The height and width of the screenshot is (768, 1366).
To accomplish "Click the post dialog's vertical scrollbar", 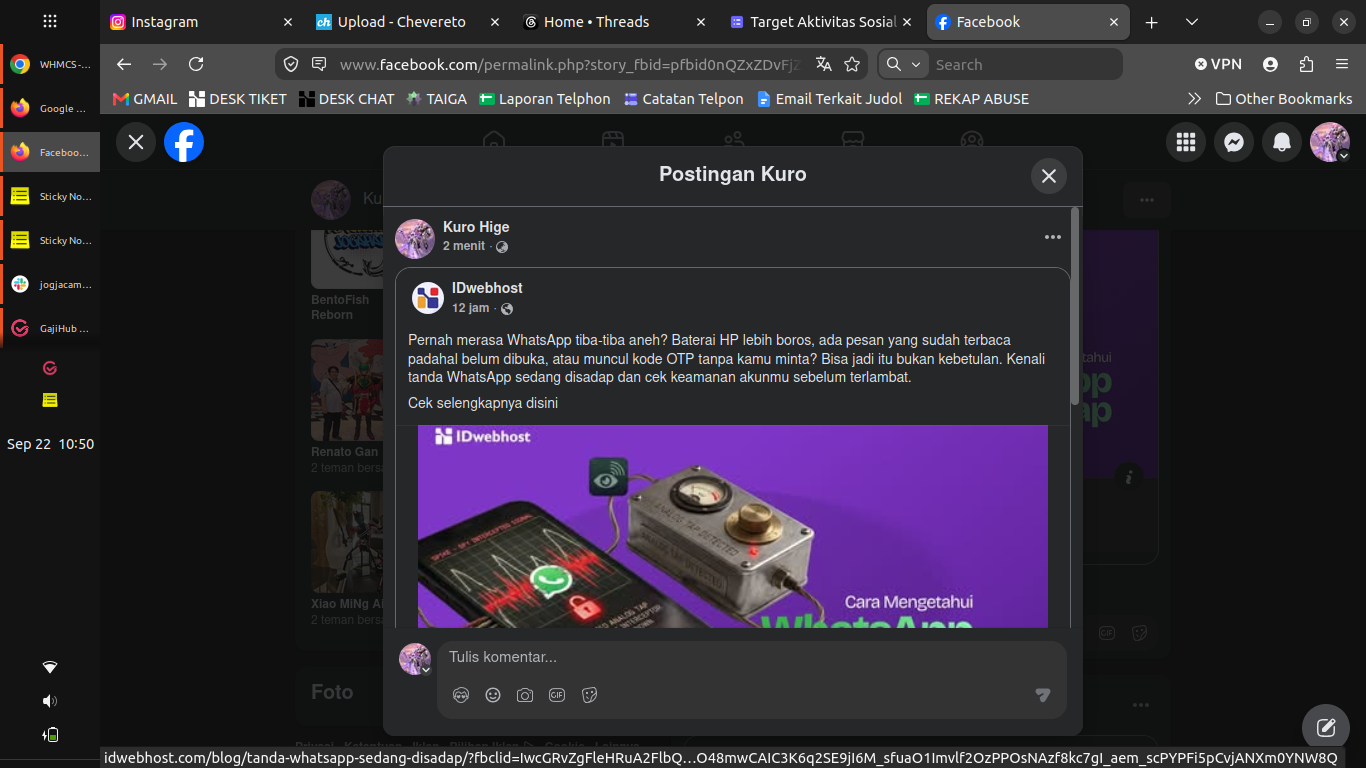I will (1075, 306).
